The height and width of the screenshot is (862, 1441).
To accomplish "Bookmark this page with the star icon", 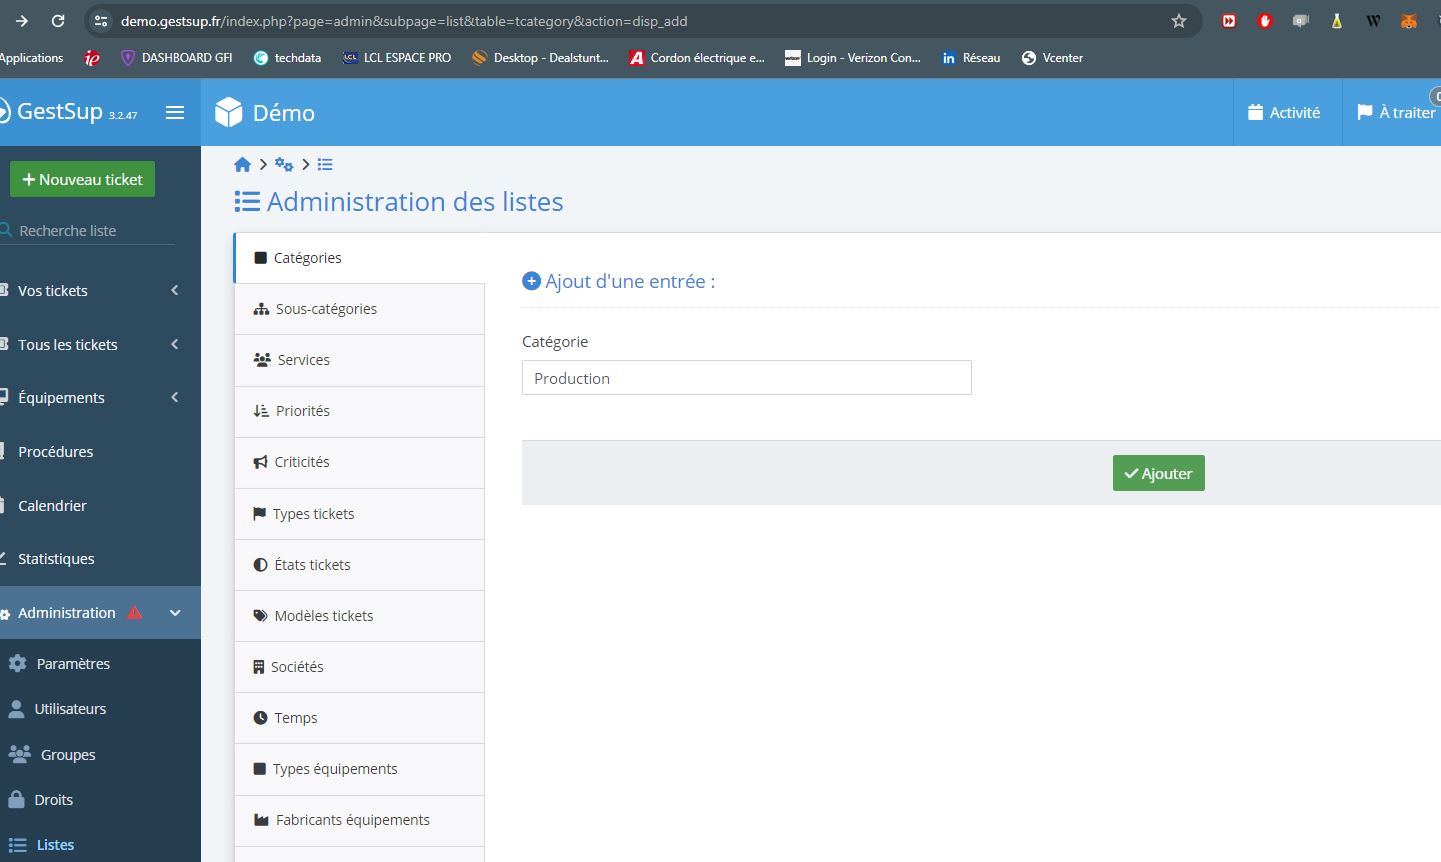I will 1179,21.
